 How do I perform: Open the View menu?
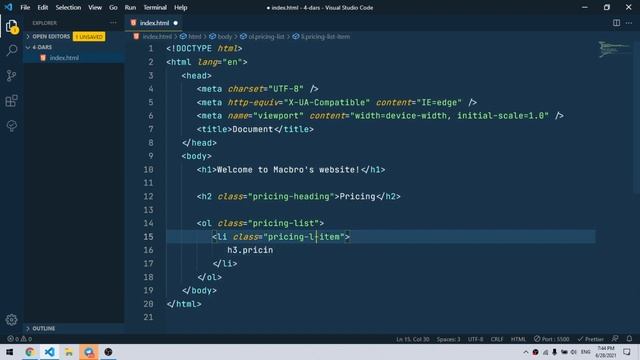(95, 7)
